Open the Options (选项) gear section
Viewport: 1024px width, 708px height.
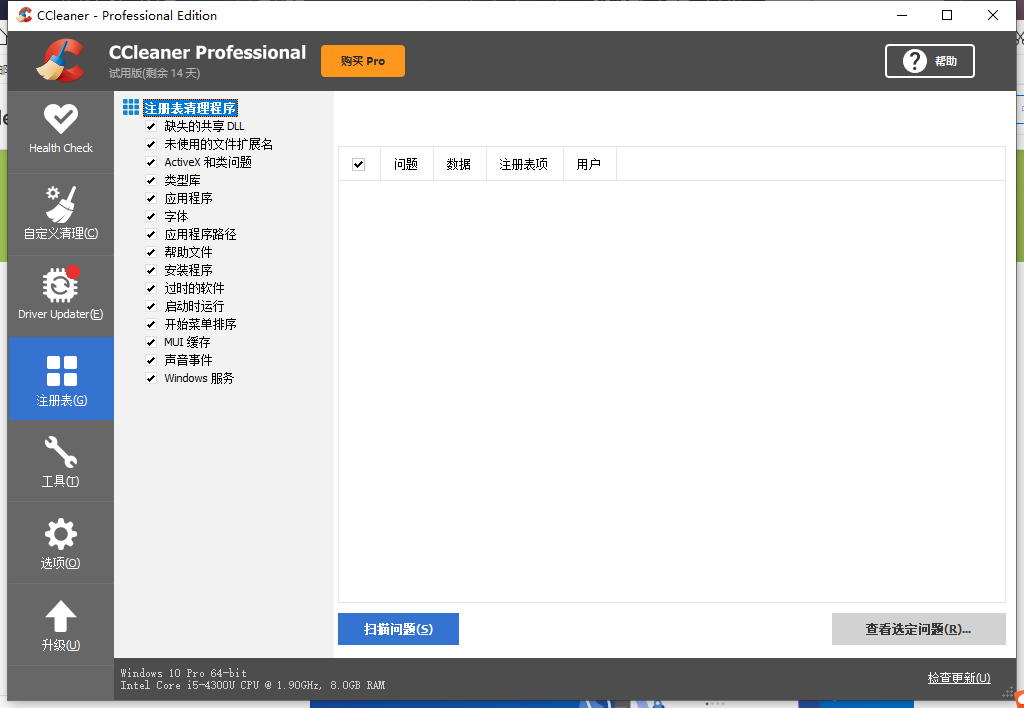61,543
